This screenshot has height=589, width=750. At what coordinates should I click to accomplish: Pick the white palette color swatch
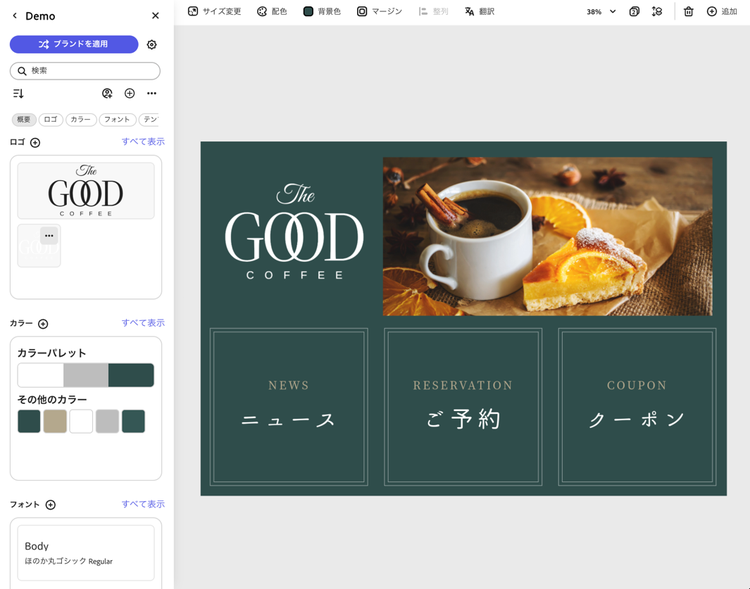coord(41,375)
